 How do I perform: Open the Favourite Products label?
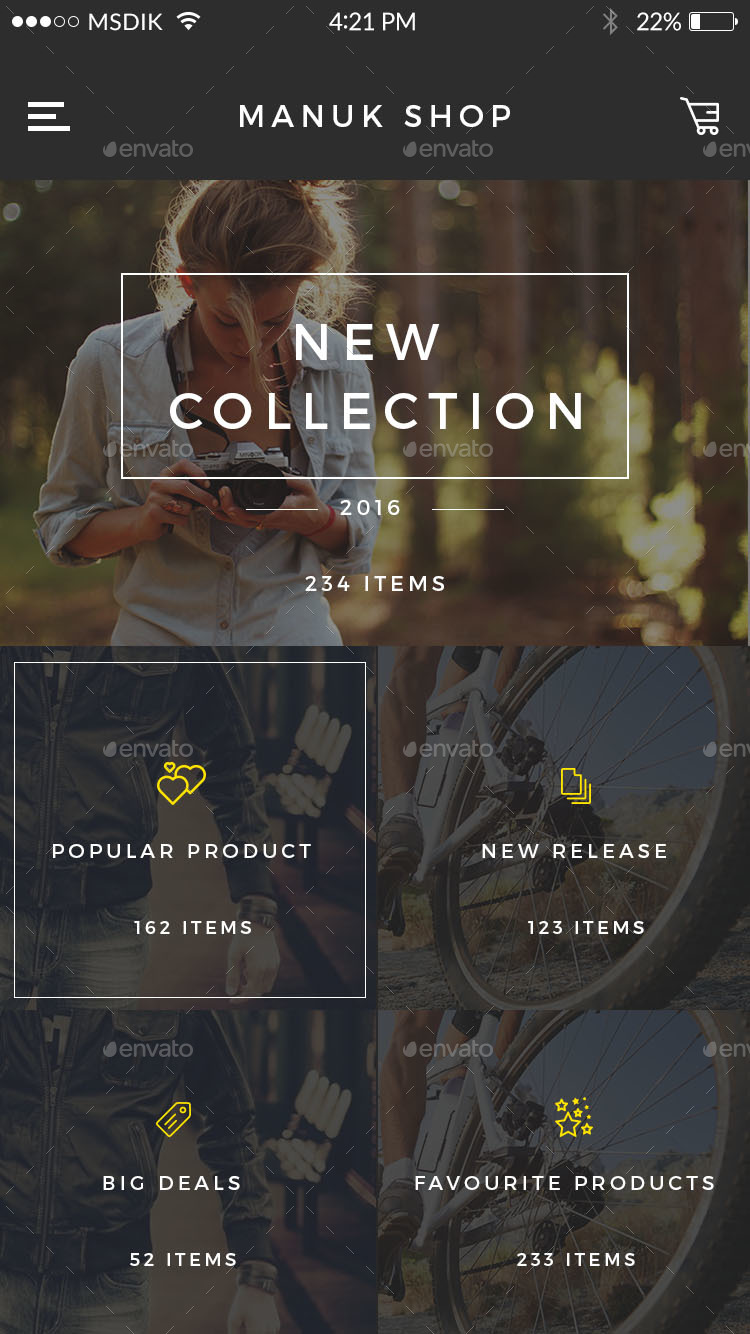565,1183
